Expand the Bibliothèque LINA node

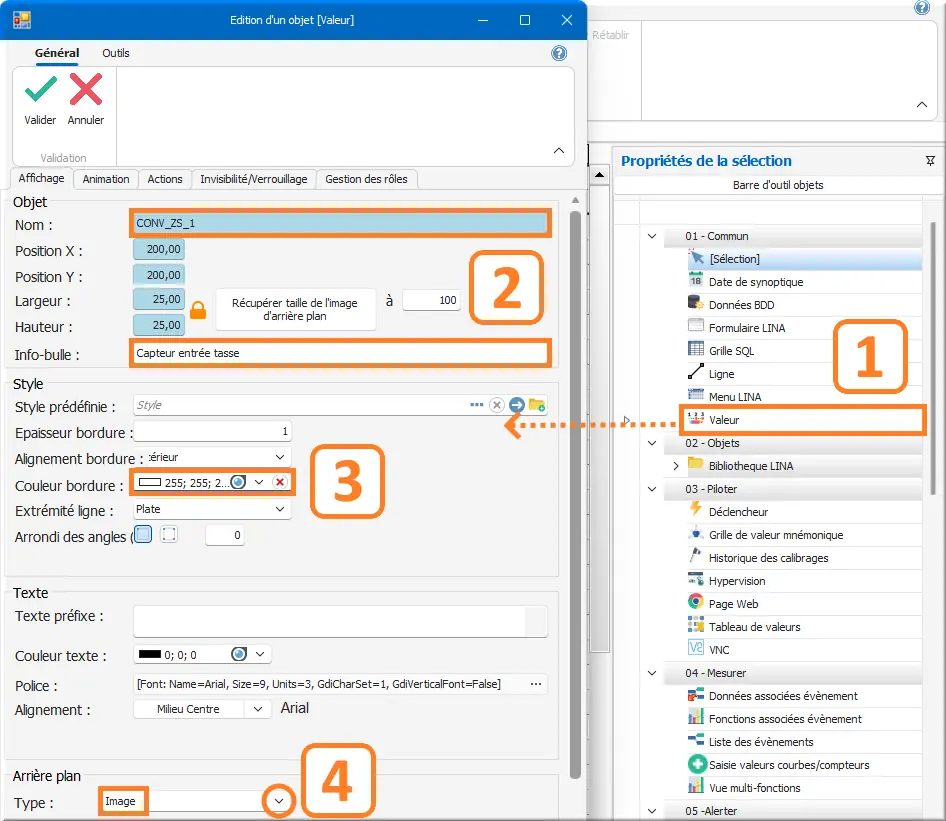coord(676,466)
